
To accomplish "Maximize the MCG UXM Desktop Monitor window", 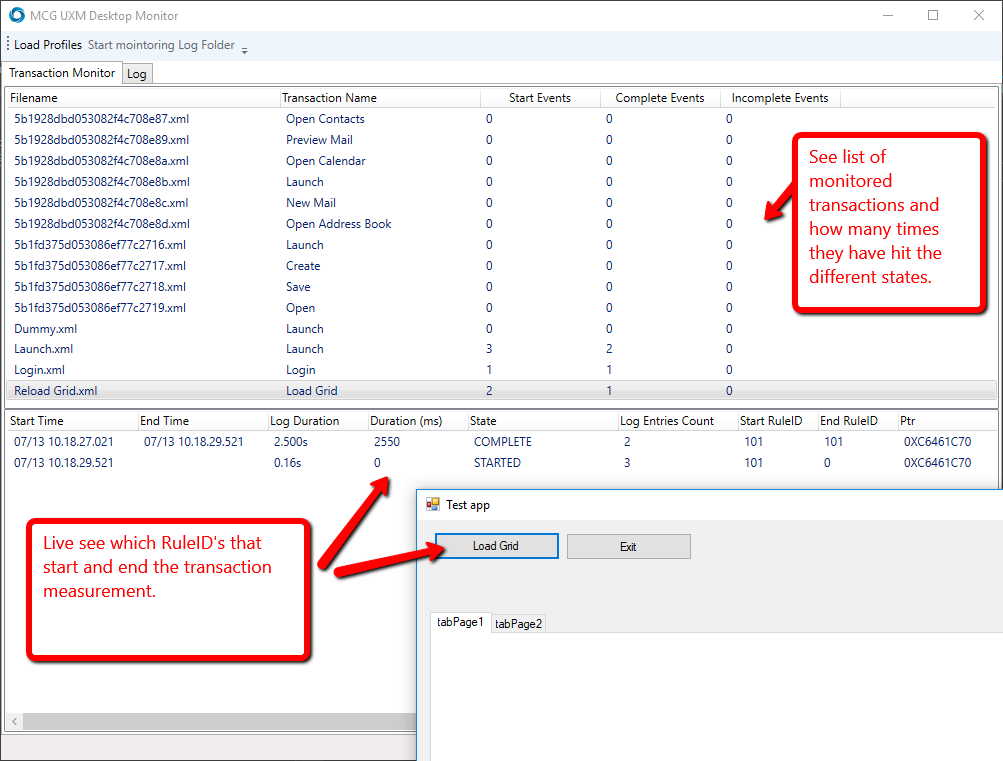I will tap(933, 16).
